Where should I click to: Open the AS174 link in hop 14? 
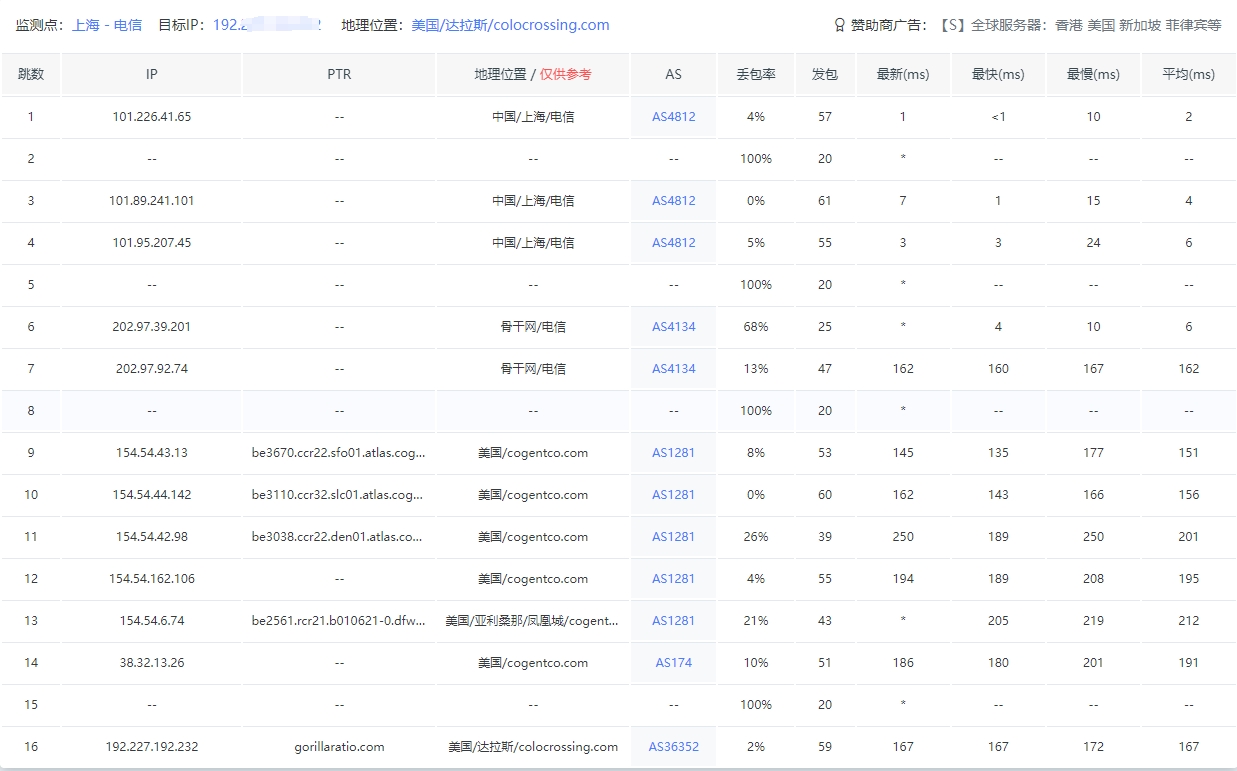(674, 663)
